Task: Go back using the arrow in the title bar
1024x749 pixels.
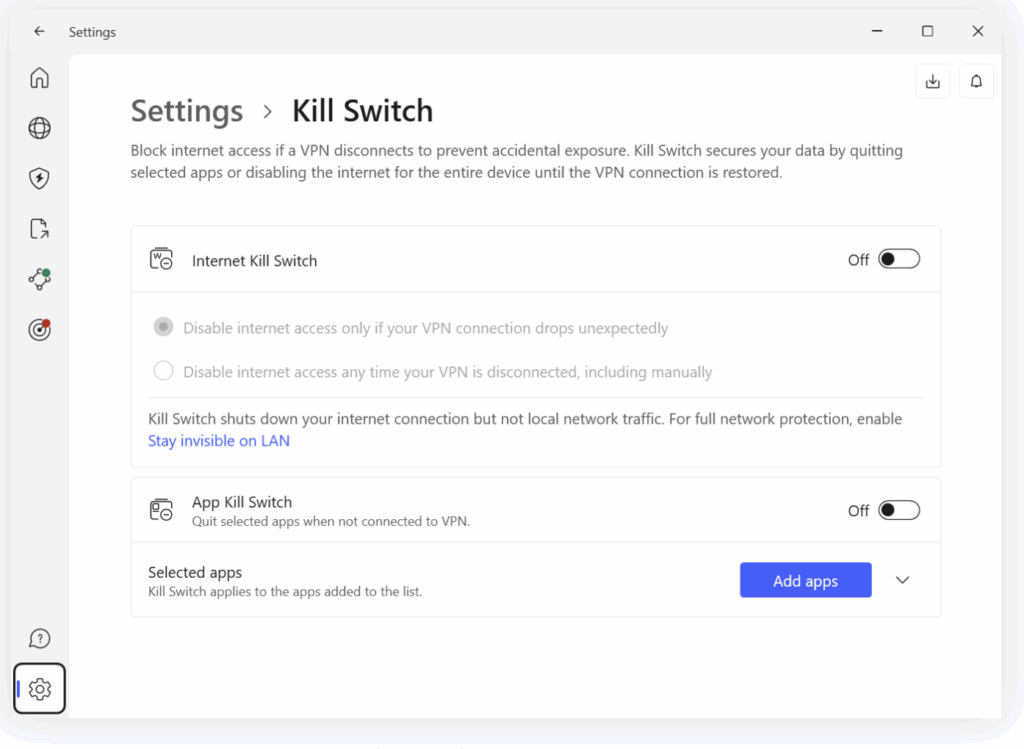Action: (x=39, y=31)
